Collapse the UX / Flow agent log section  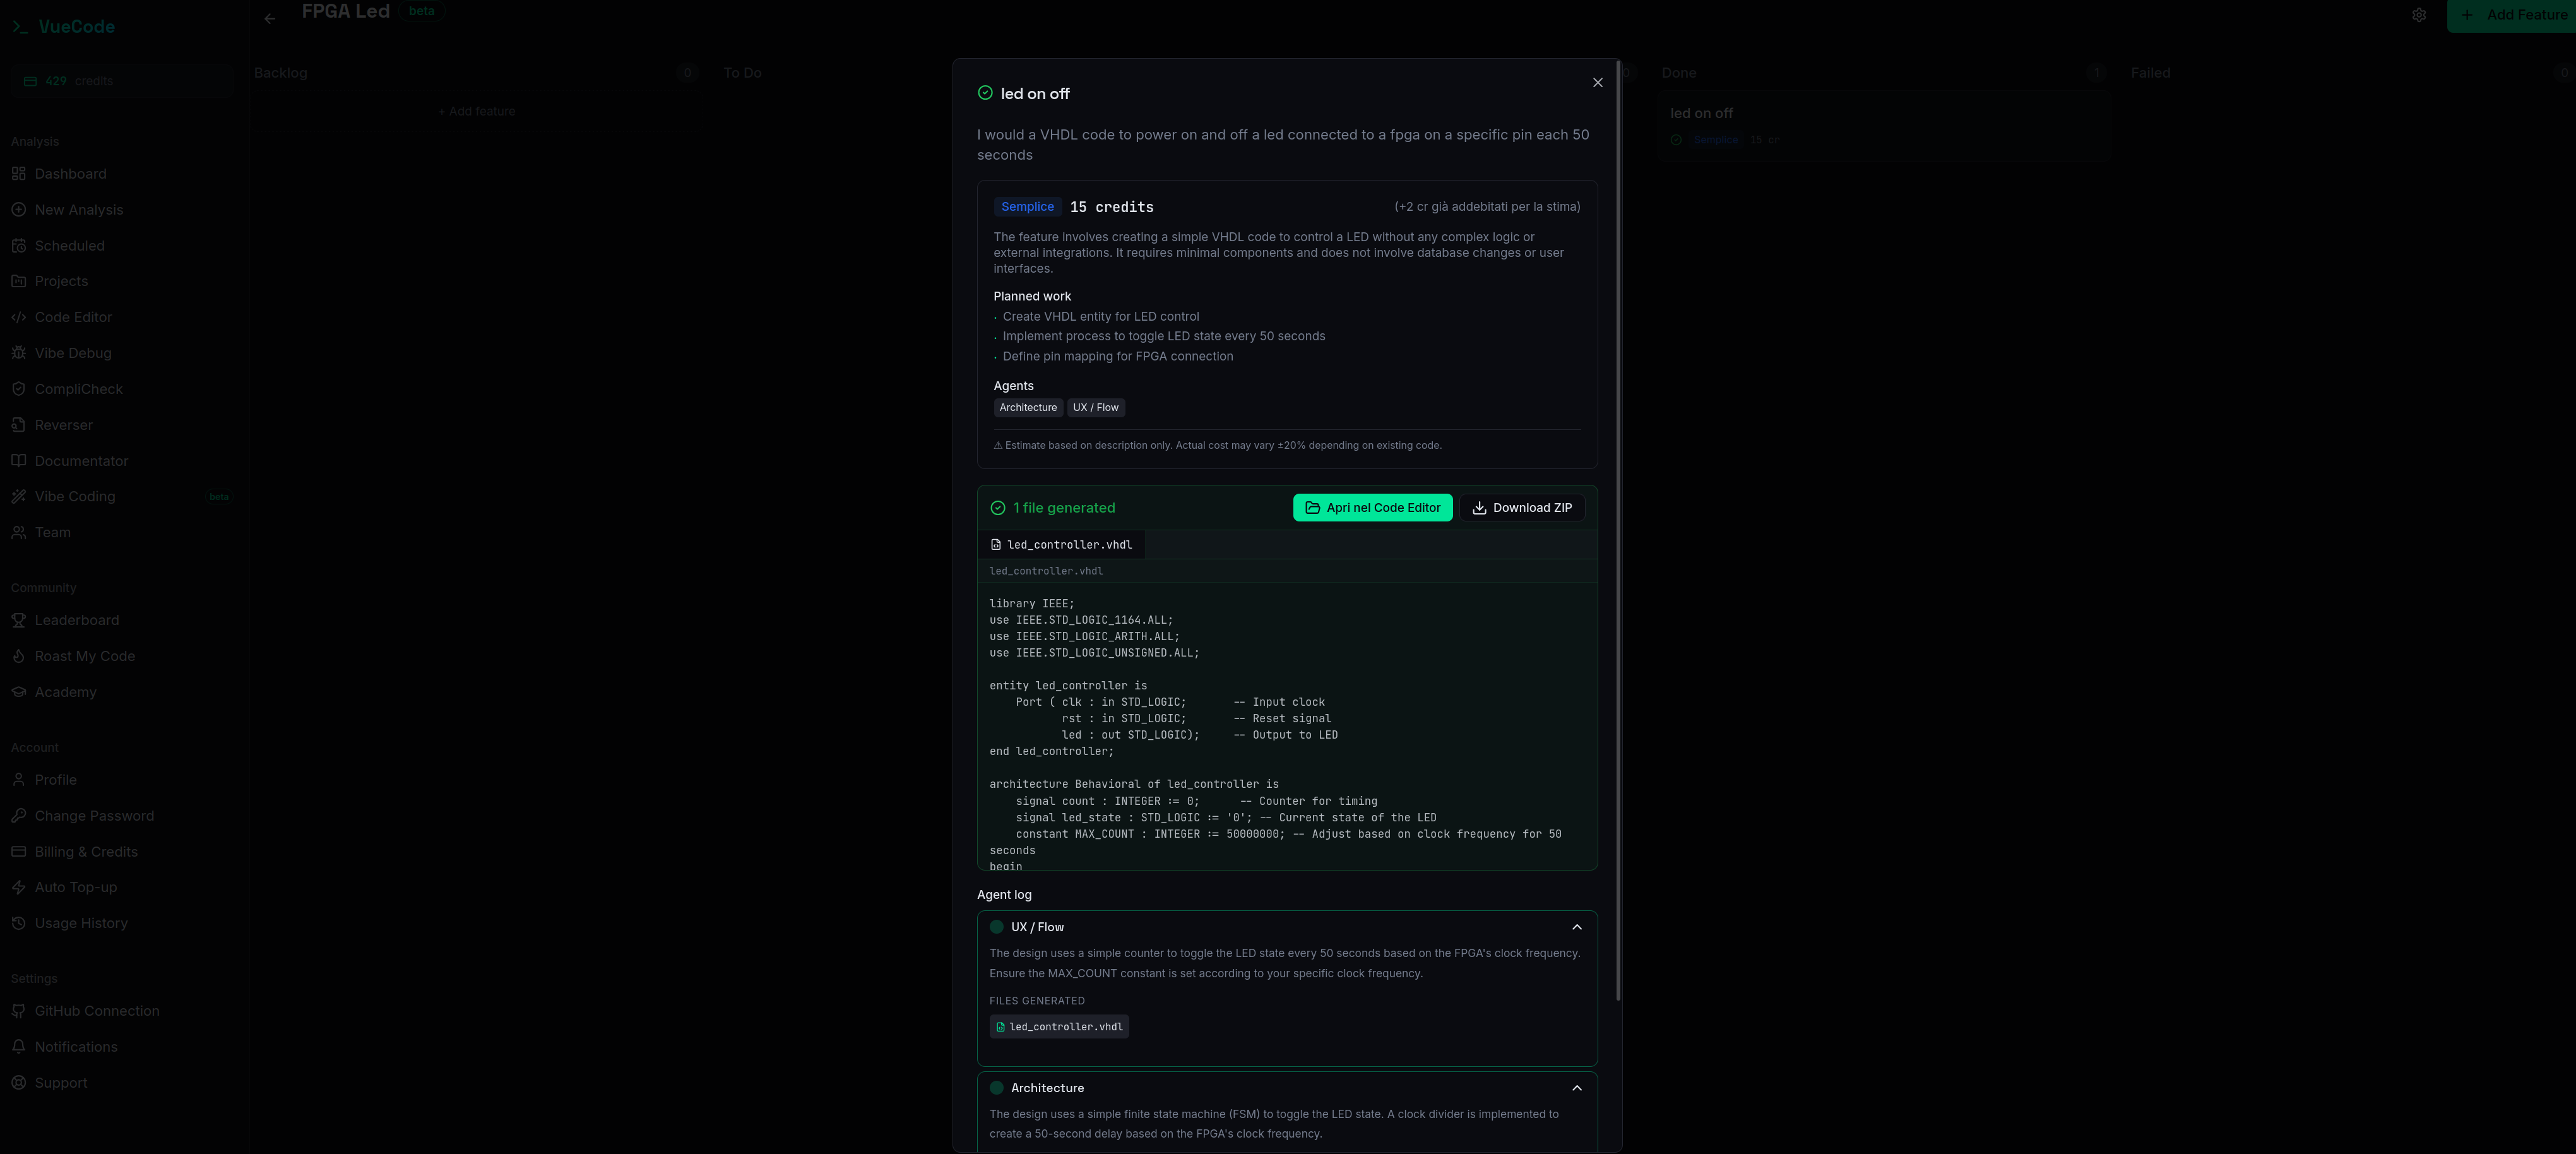1577,926
